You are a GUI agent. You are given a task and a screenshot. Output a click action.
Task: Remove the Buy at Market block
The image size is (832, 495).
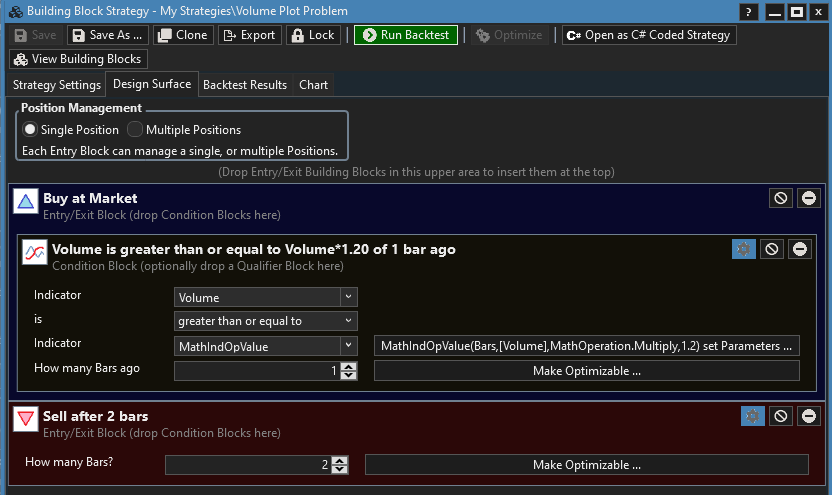808,198
